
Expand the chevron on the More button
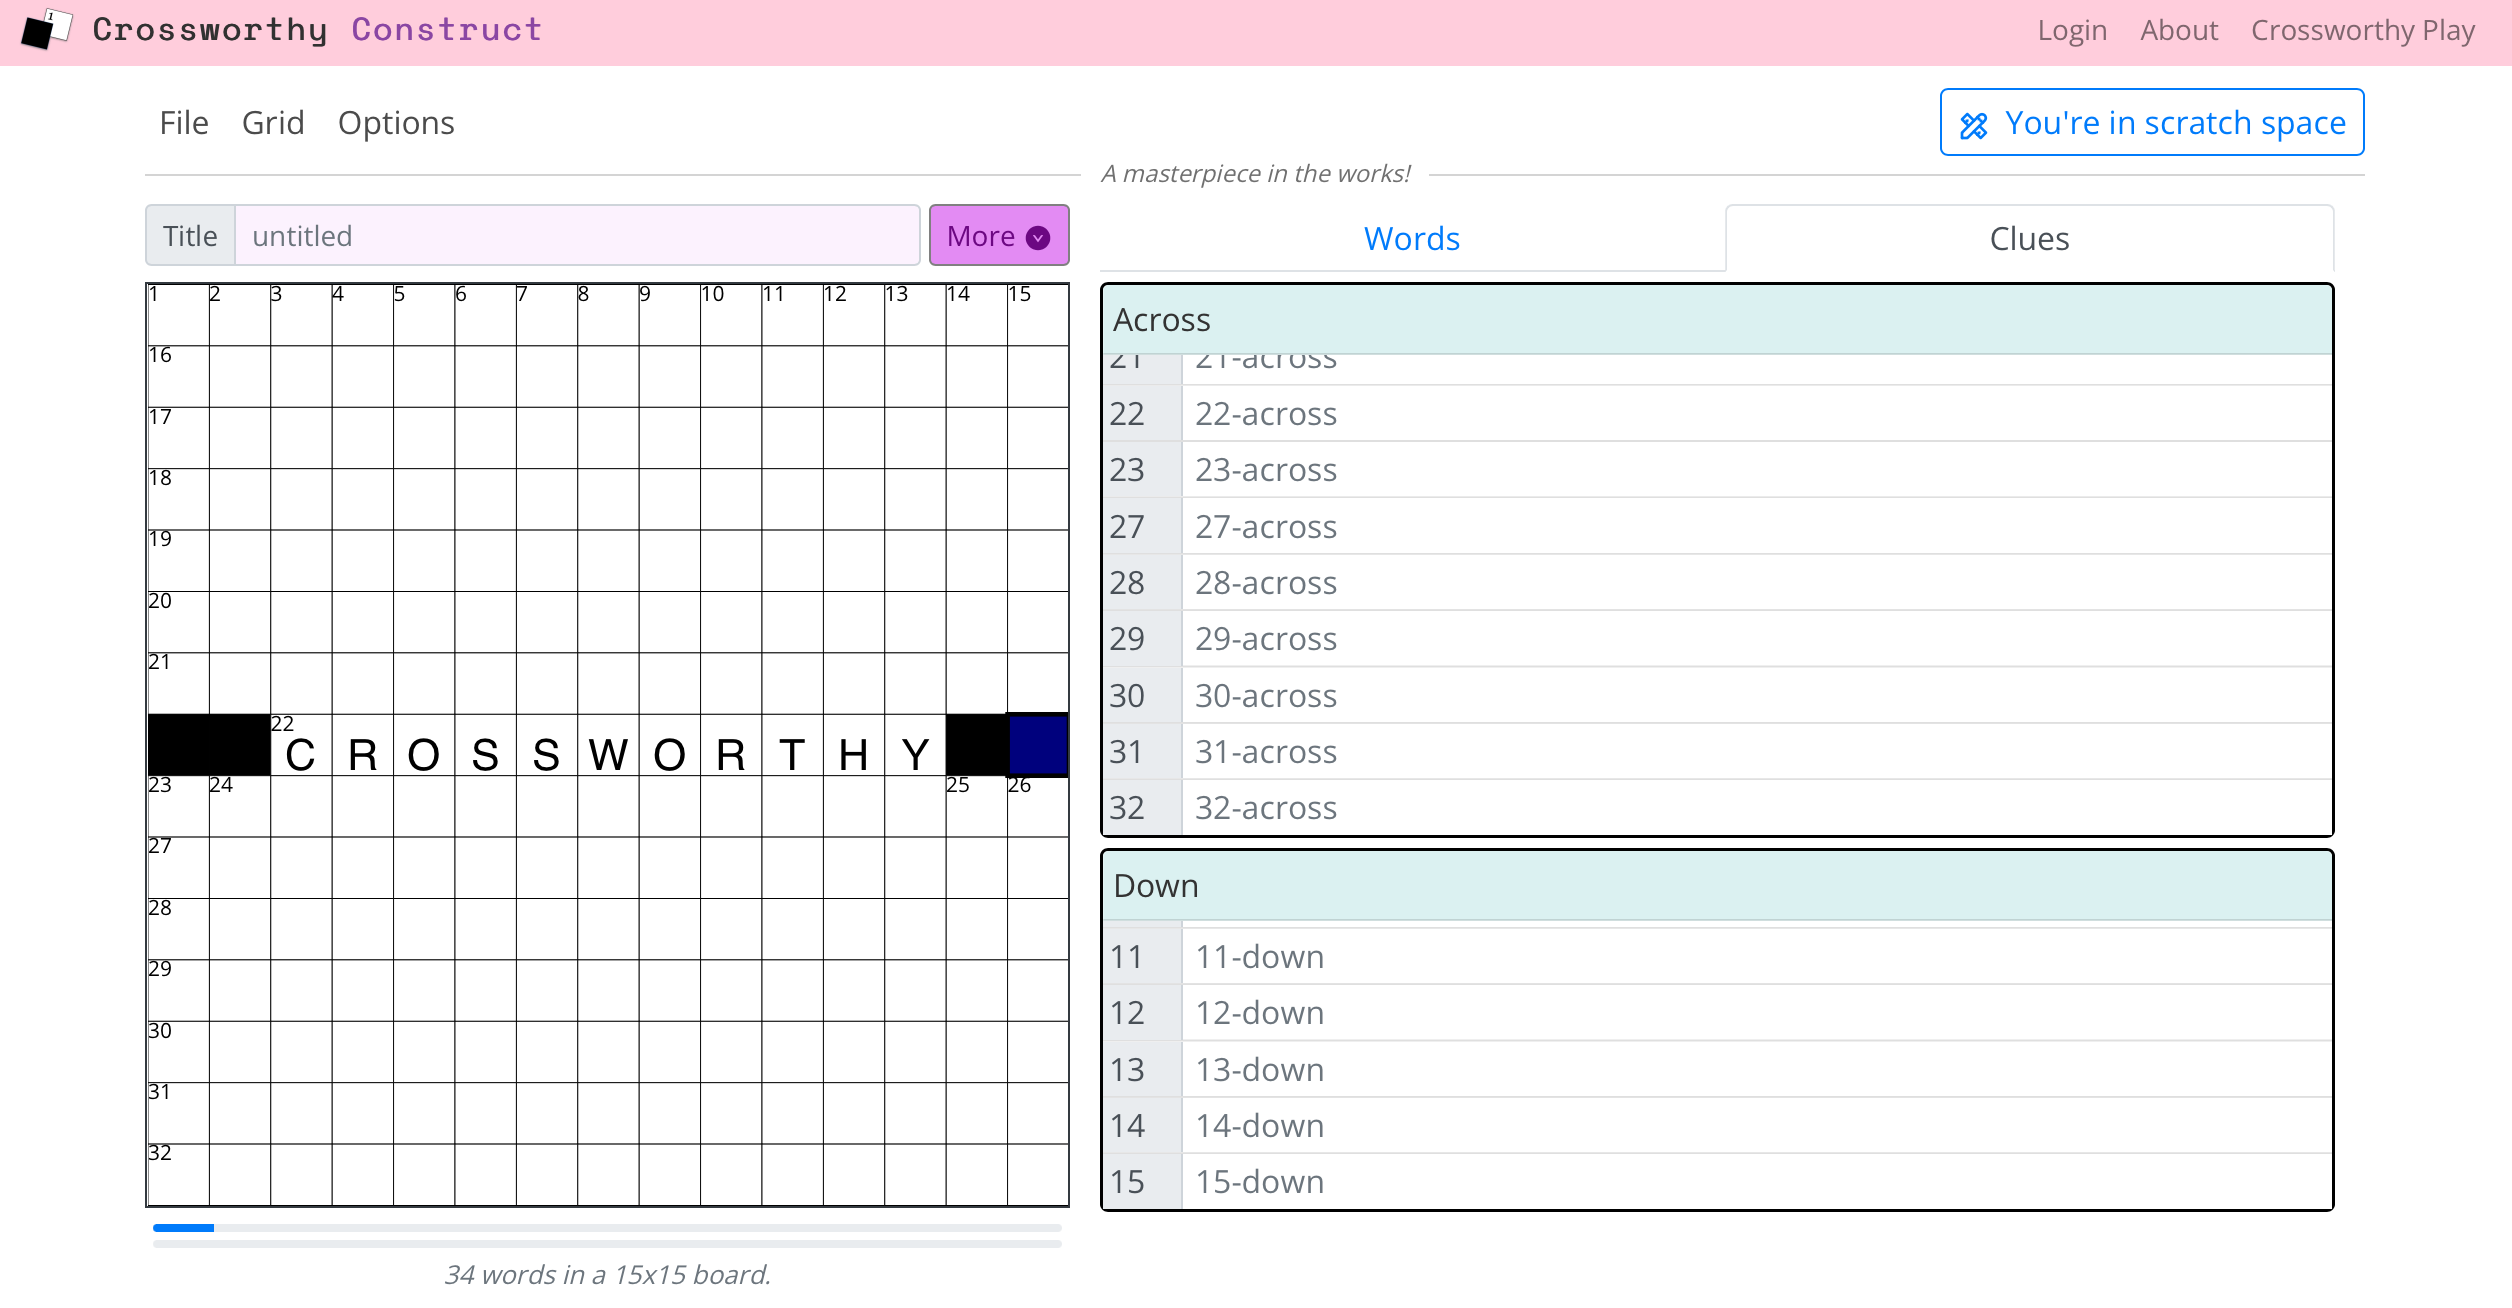1037,237
